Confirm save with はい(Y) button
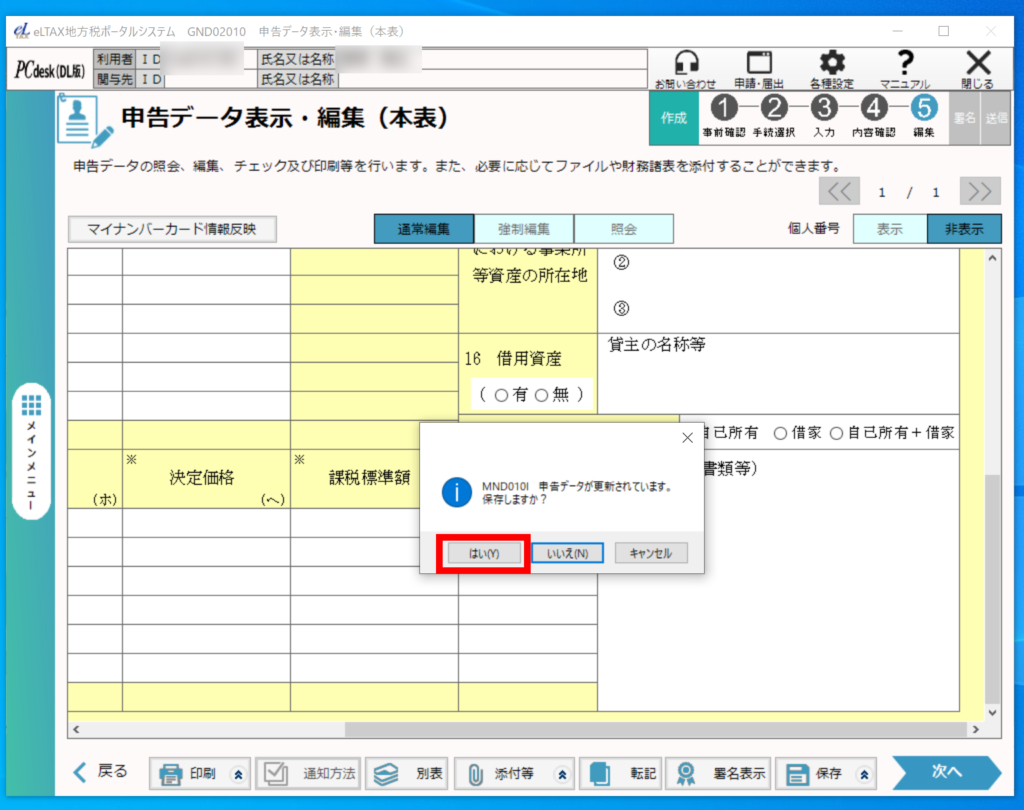 coord(483,553)
